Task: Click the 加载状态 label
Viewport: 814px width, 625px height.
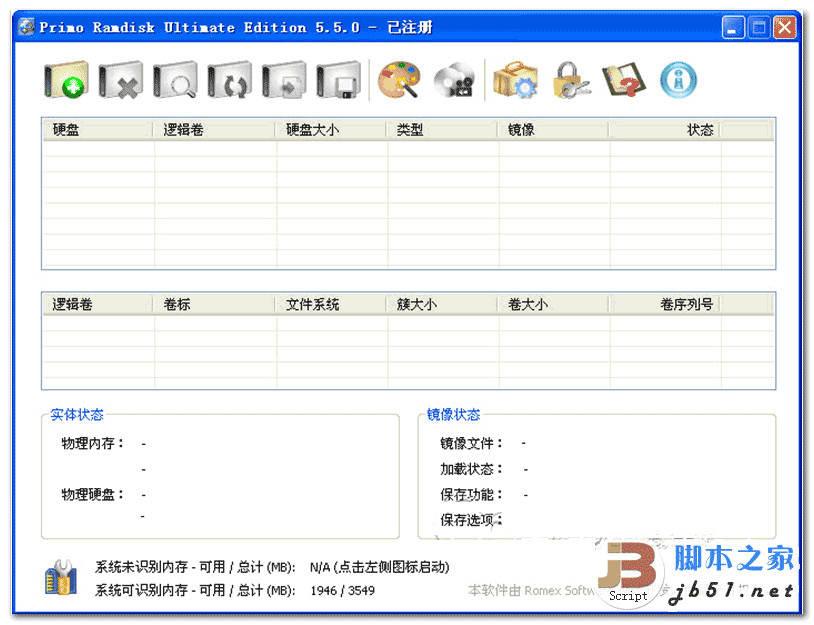Action: [x=471, y=469]
